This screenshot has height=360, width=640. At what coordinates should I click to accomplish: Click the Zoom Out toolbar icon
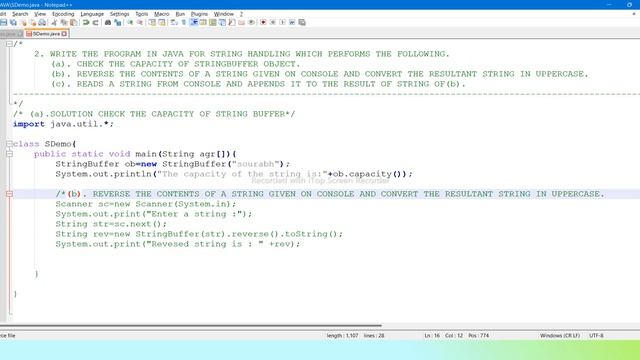140,22
